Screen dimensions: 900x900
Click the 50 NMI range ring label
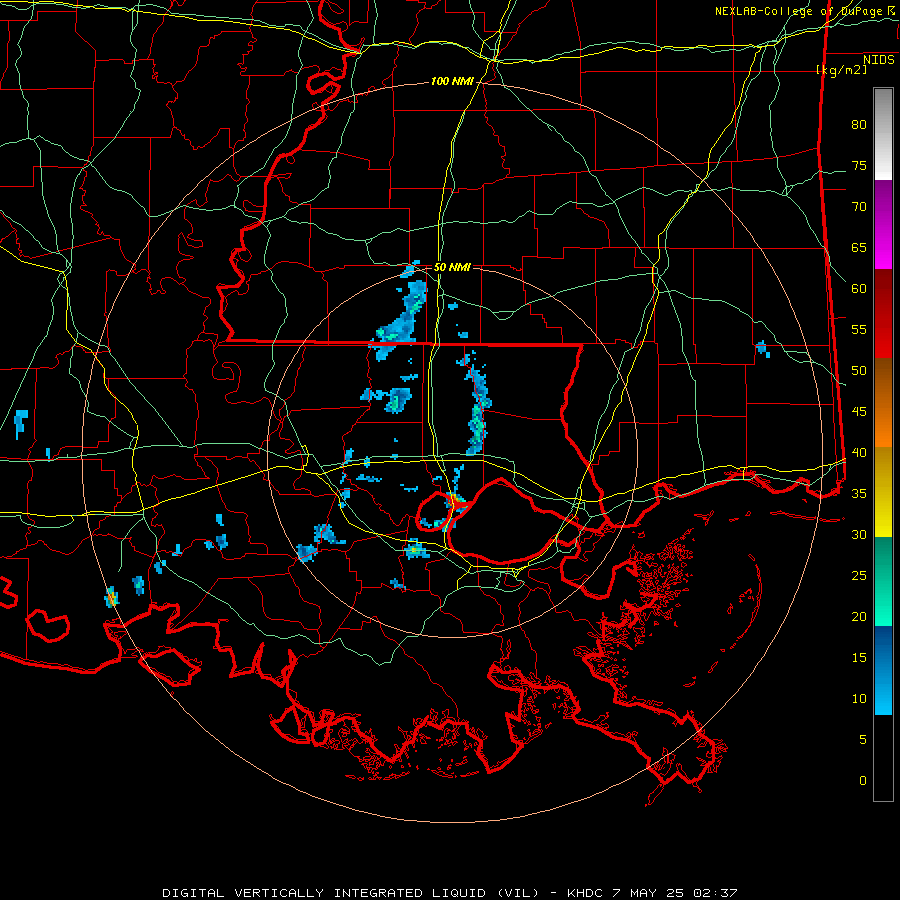[x=452, y=267]
